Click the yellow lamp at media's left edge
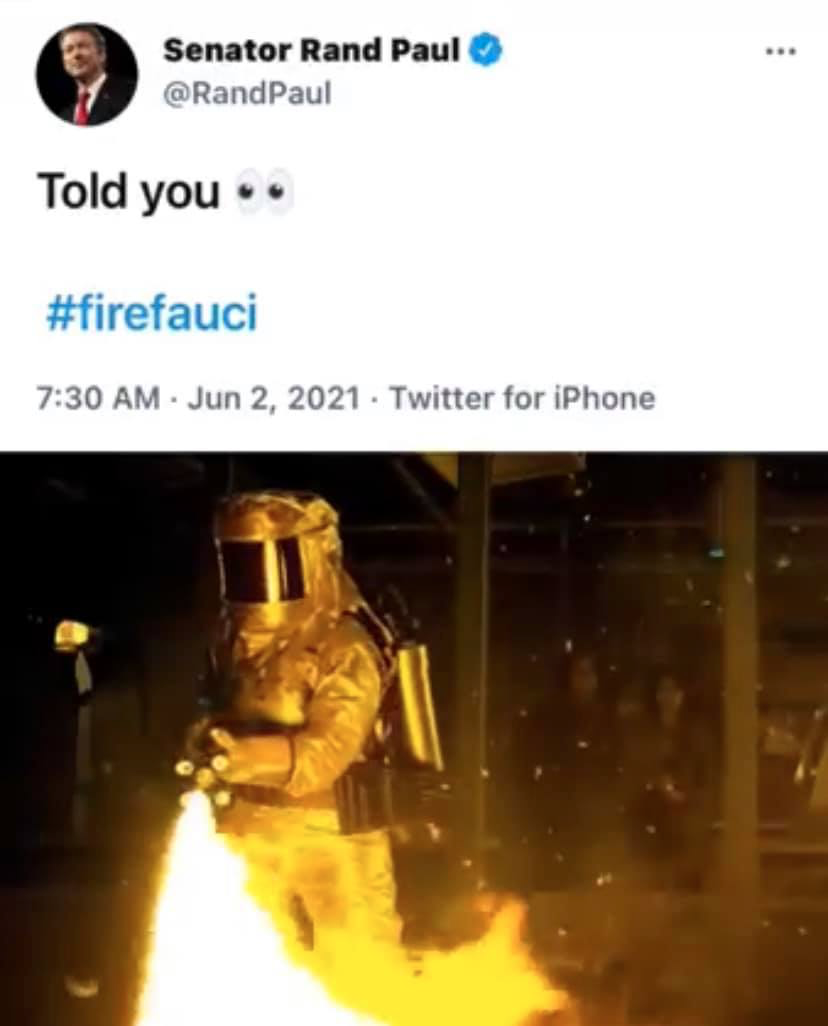The height and width of the screenshot is (1026, 828). [73, 636]
